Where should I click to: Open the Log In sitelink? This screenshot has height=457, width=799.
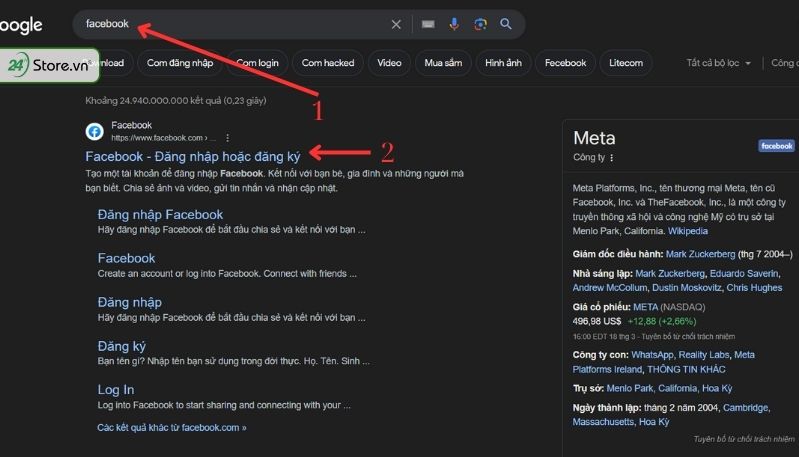click(116, 390)
